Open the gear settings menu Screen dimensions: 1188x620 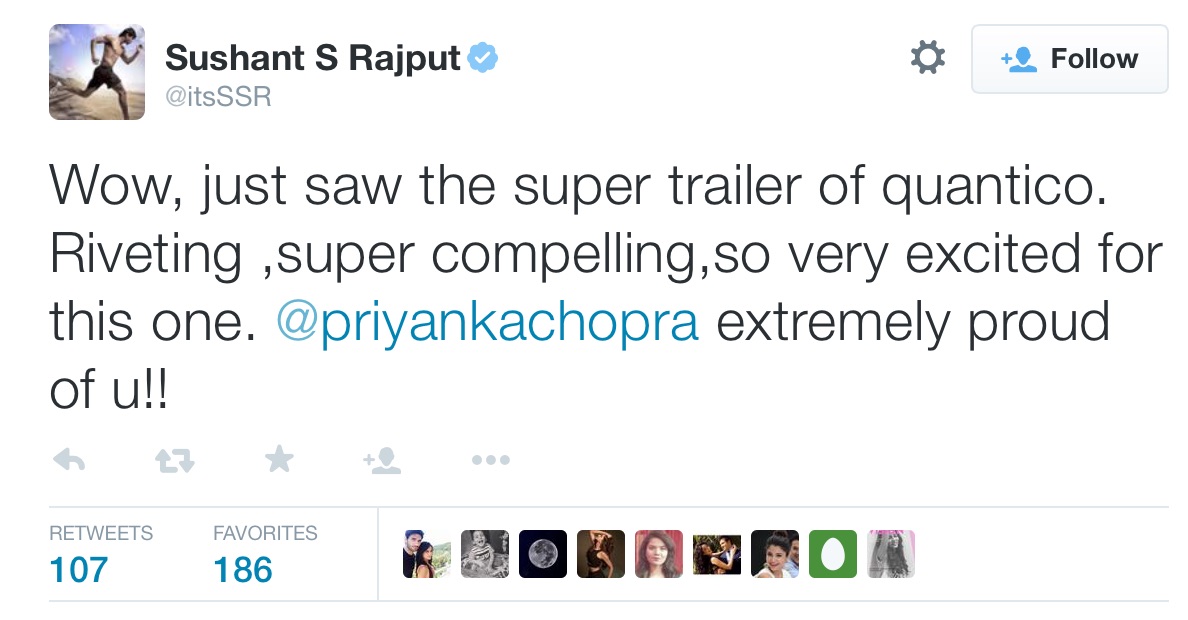(927, 59)
